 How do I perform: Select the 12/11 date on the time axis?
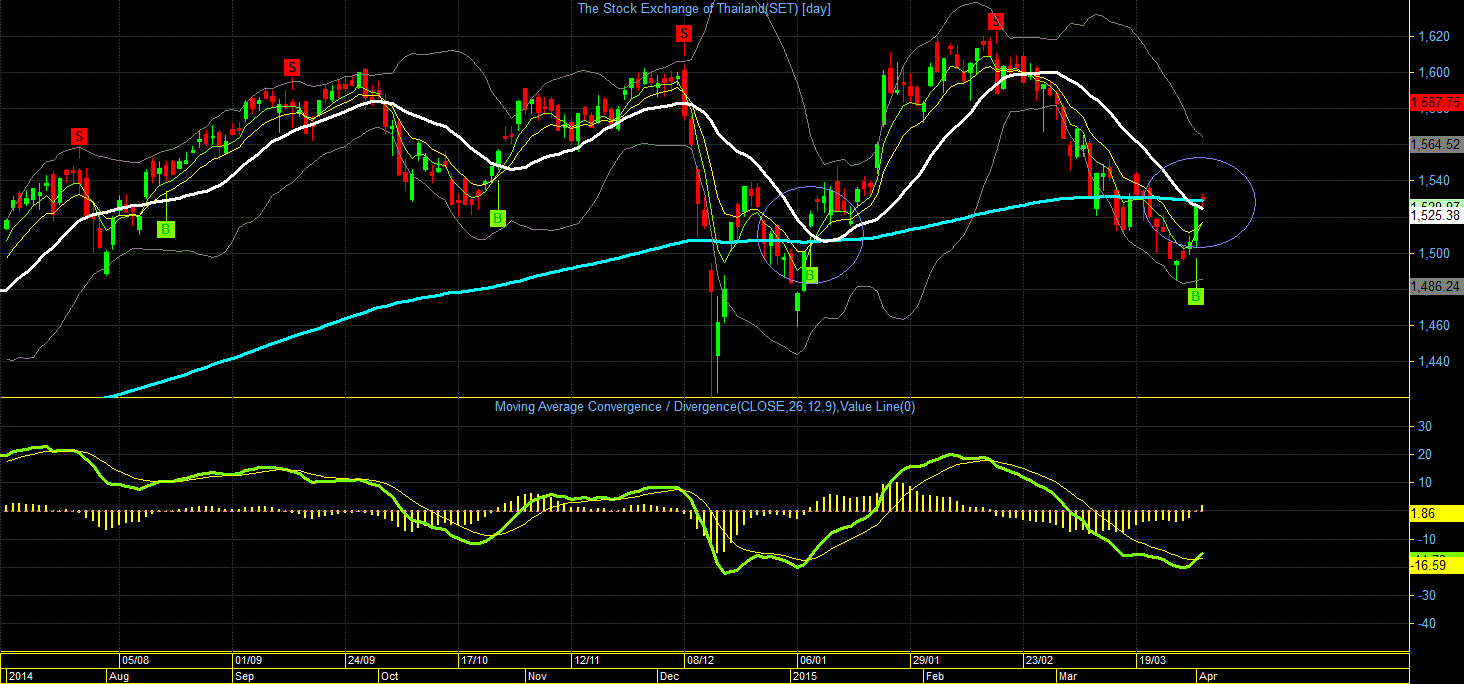(587, 661)
